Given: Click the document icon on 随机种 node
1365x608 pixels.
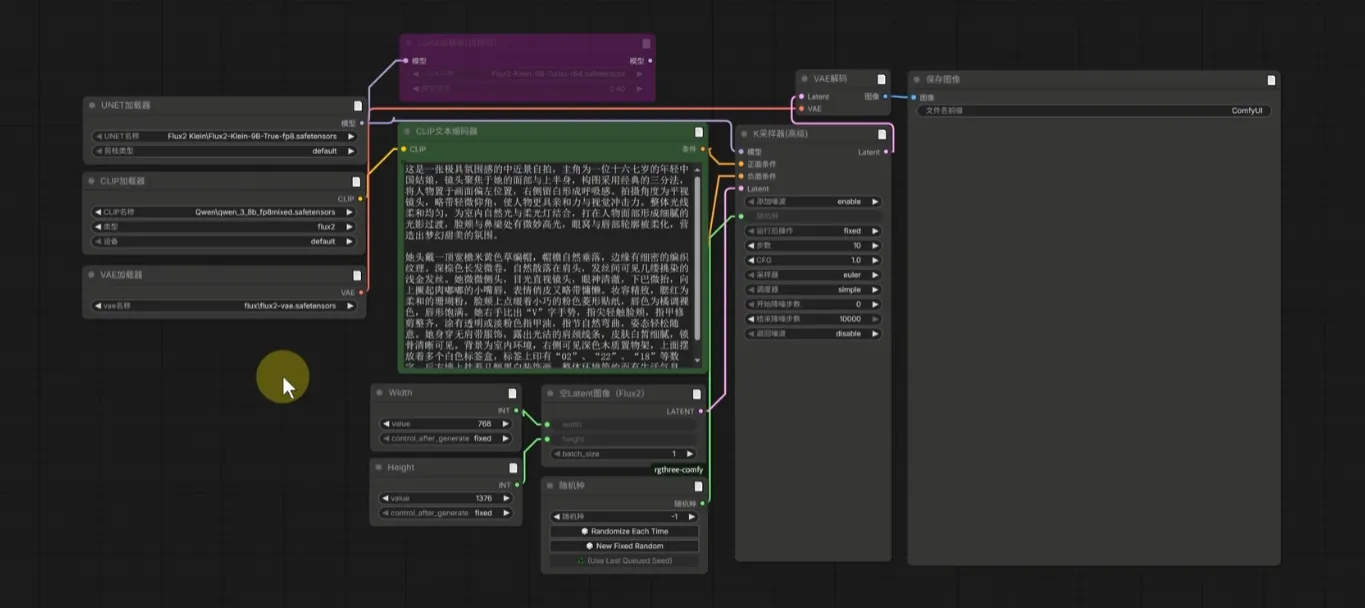Looking at the screenshot, I should click(698, 487).
